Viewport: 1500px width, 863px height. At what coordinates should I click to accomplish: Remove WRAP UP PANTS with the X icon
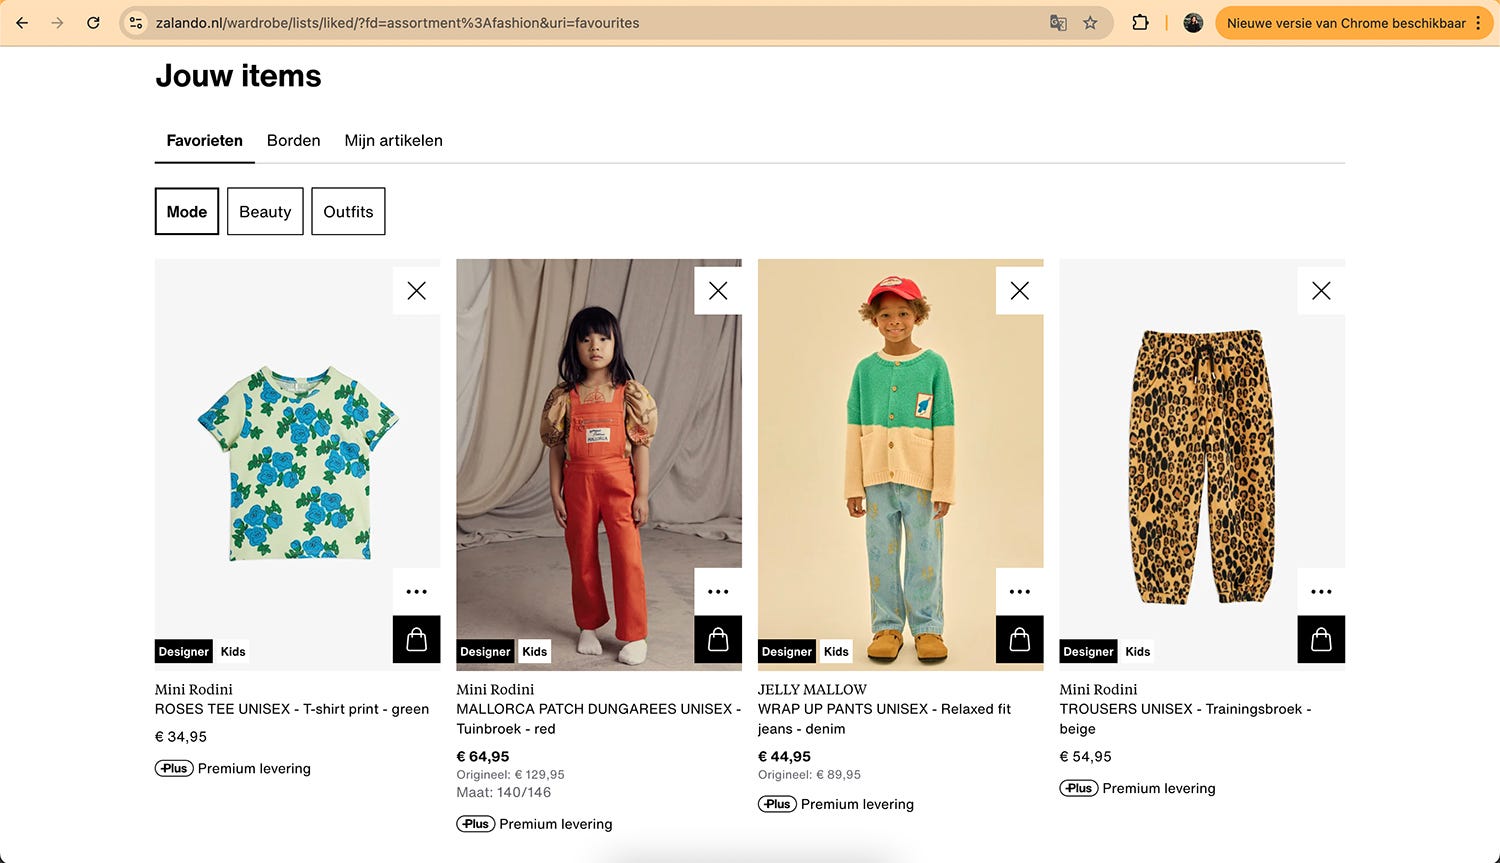click(x=1020, y=291)
